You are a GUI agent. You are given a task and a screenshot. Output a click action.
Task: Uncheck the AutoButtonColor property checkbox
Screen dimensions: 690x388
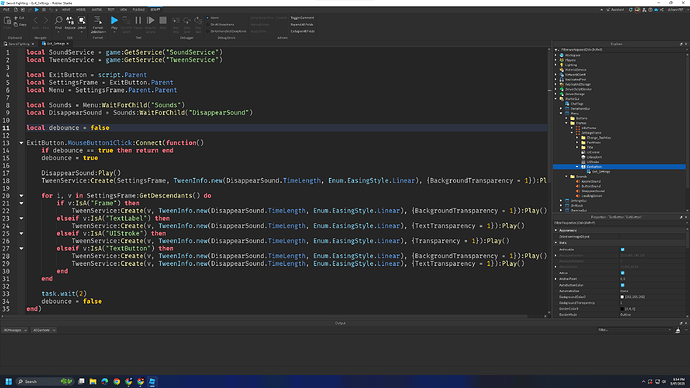coord(622,285)
